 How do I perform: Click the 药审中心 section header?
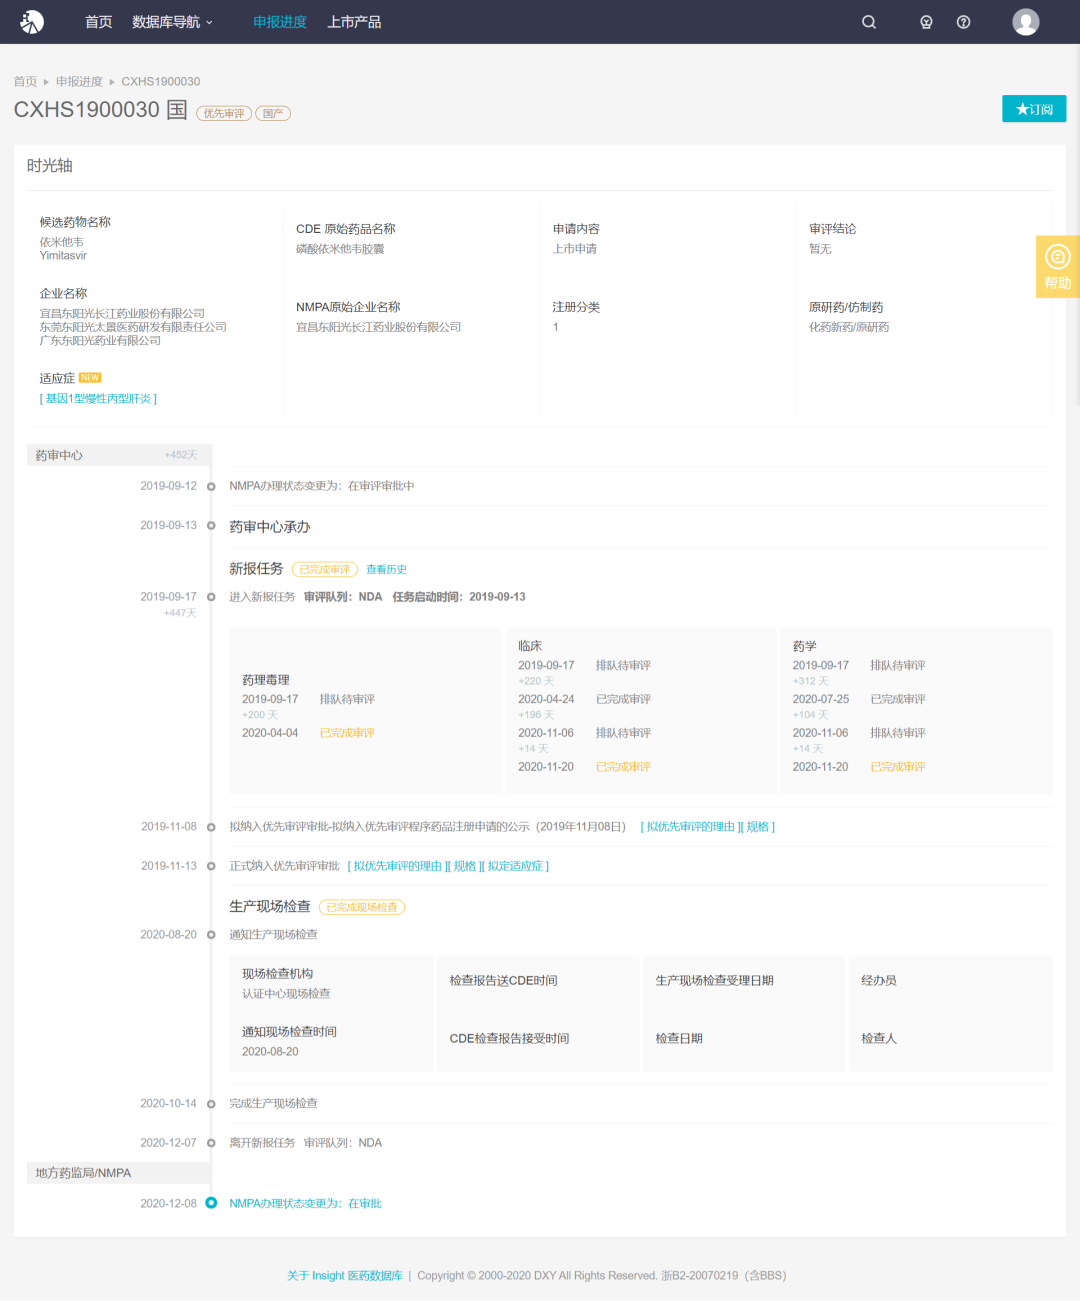click(x=119, y=455)
